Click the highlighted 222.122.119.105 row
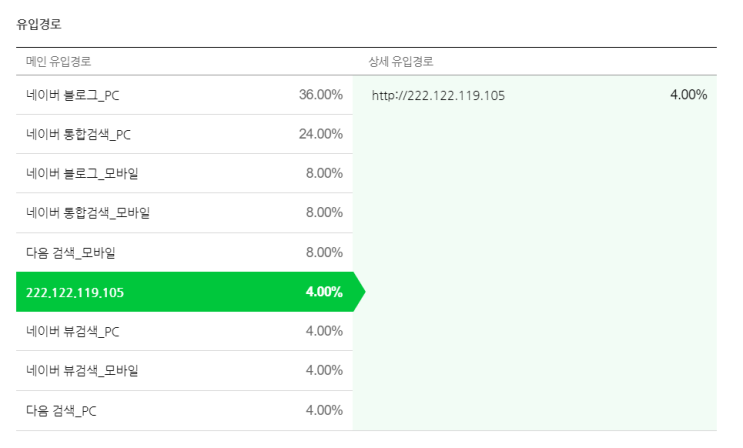 coord(184,292)
